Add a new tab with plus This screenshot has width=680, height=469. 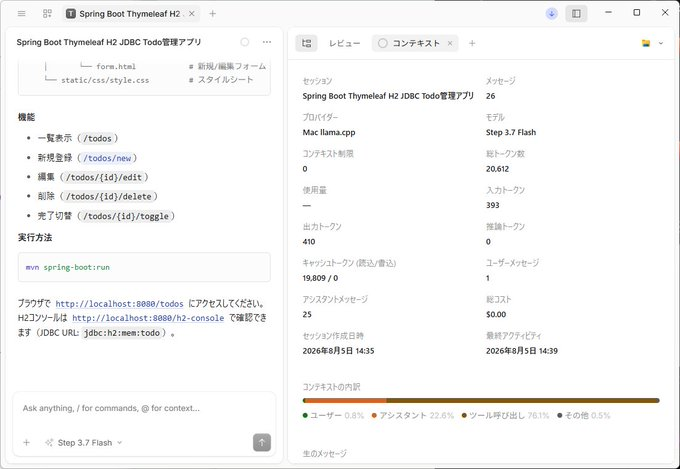point(212,14)
